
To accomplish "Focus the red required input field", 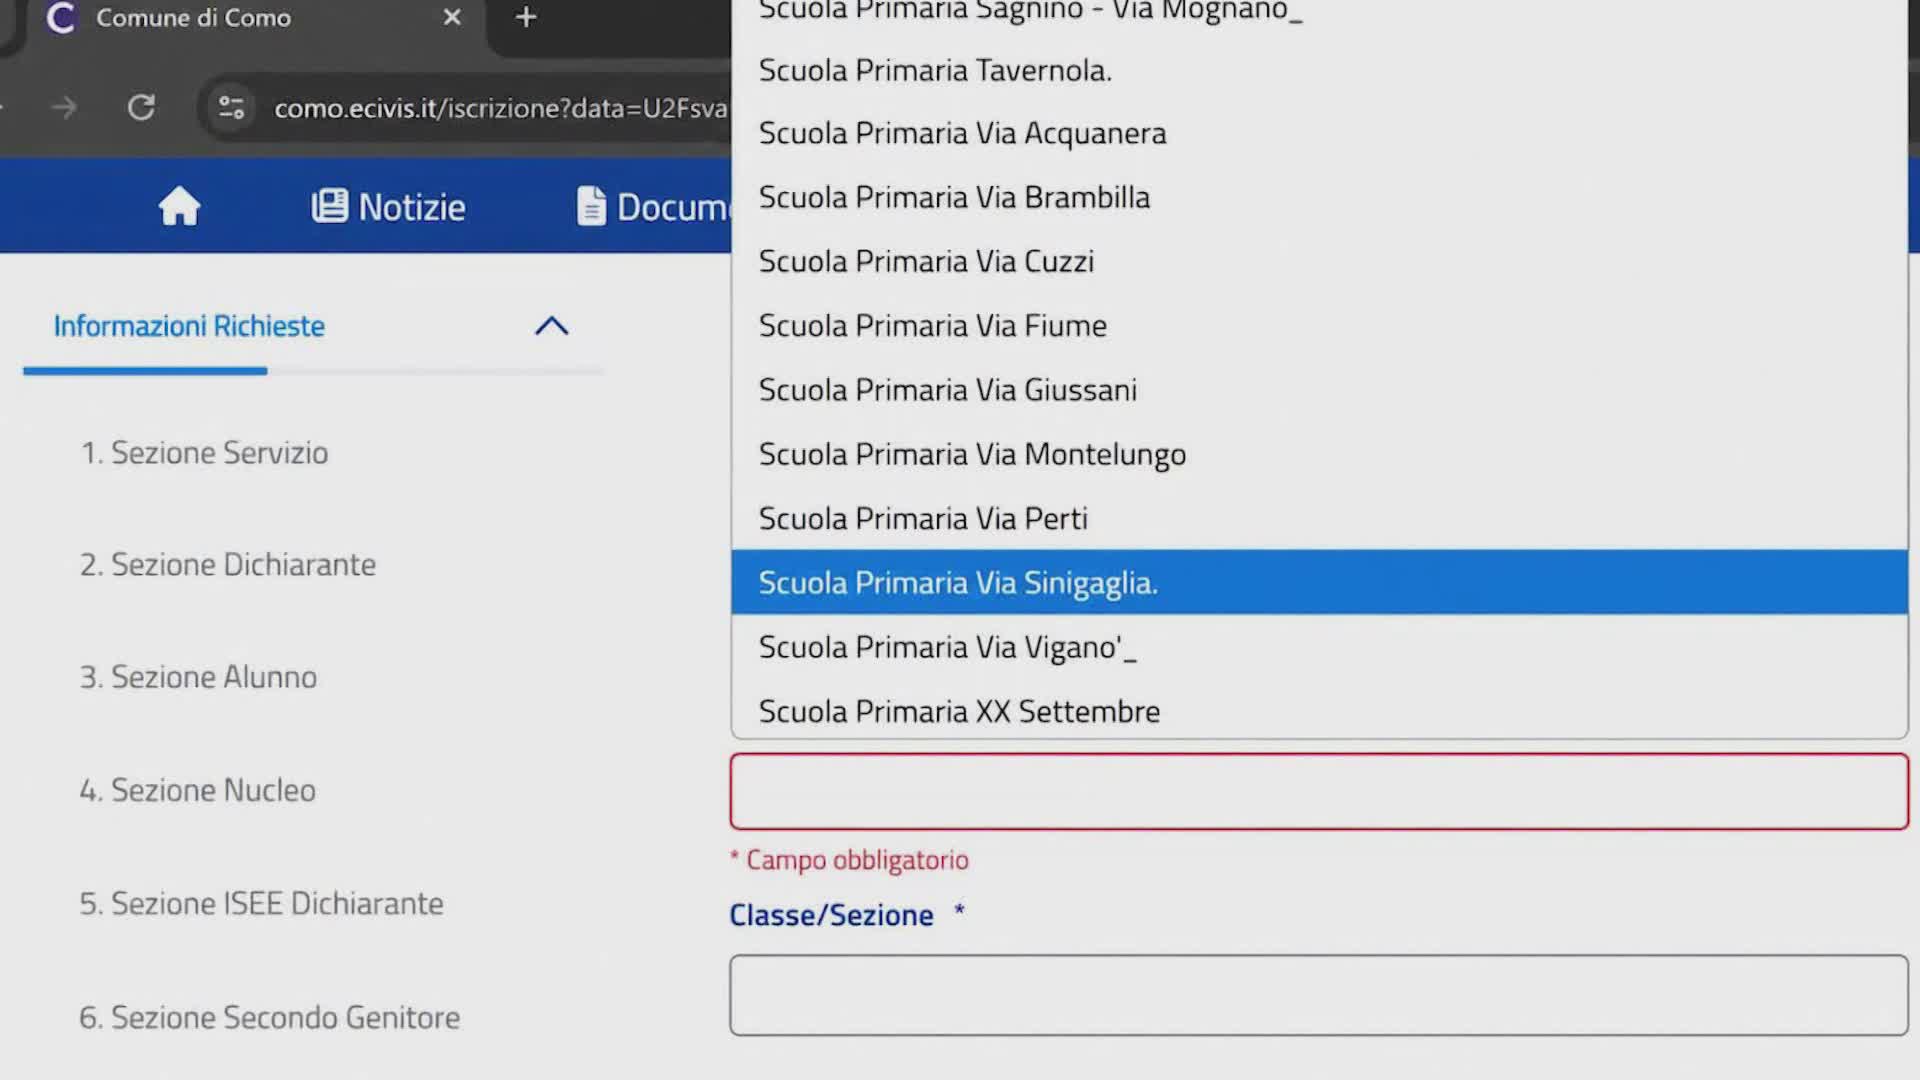I will [x=1319, y=791].
